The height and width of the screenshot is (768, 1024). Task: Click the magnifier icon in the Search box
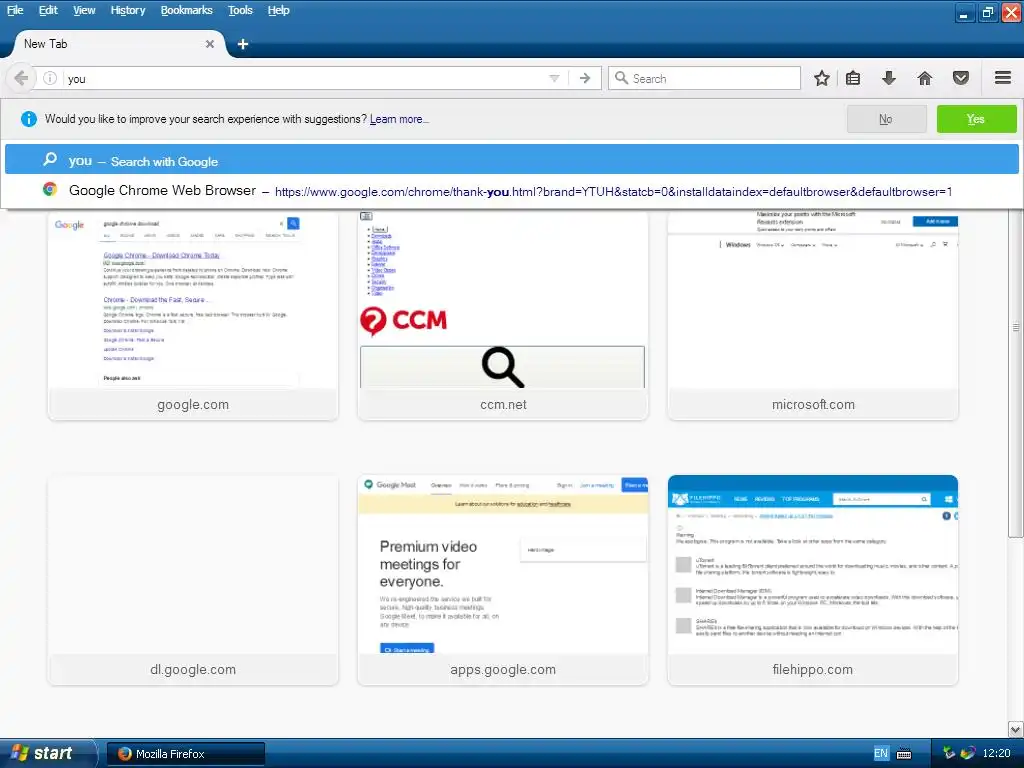click(x=621, y=78)
